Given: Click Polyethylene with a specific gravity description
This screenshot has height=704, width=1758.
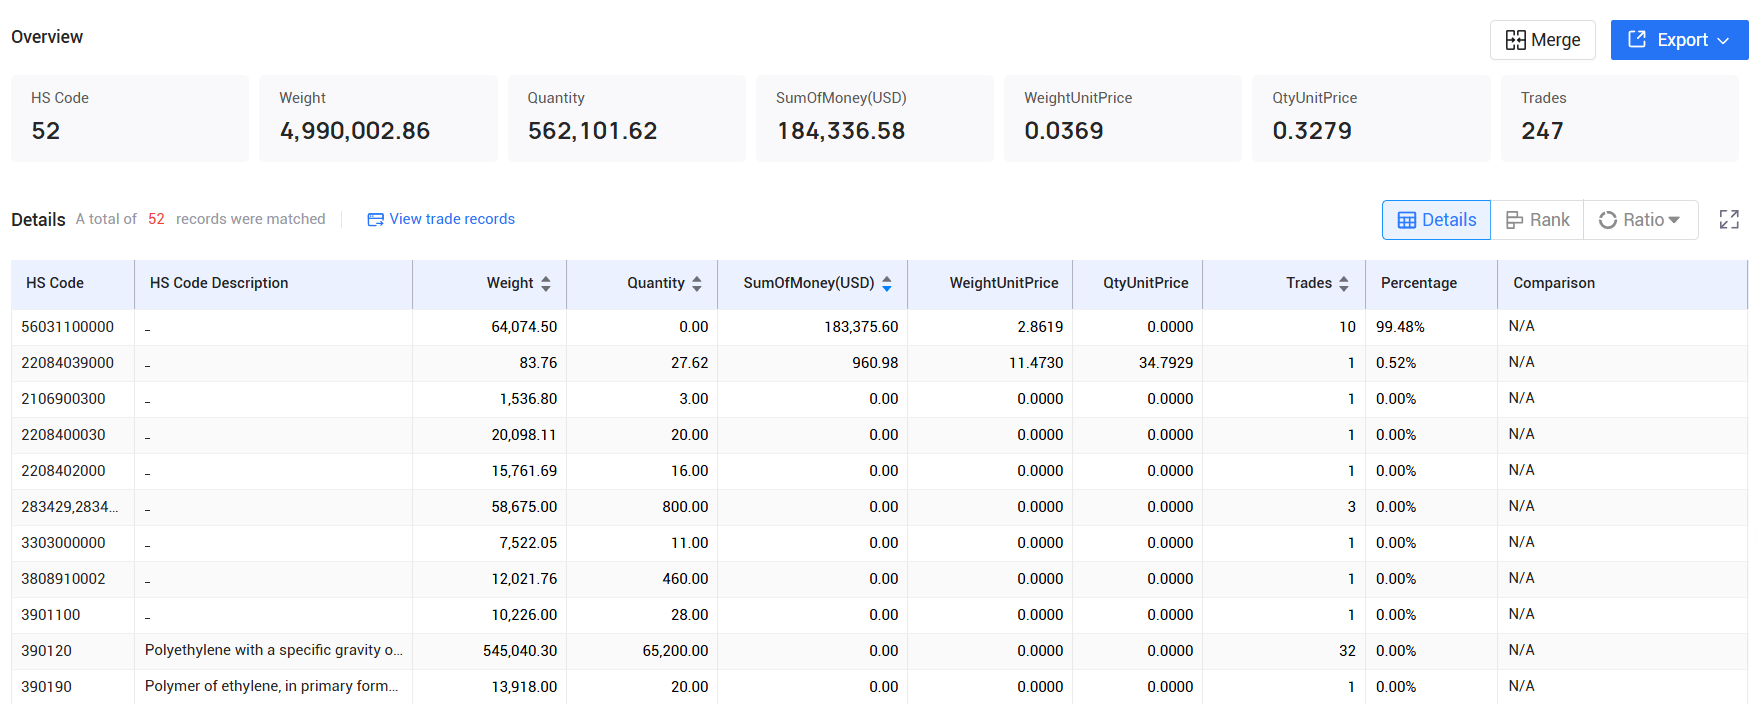Looking at the screenshot, I should pyautogui.click(x=274, y=651).
